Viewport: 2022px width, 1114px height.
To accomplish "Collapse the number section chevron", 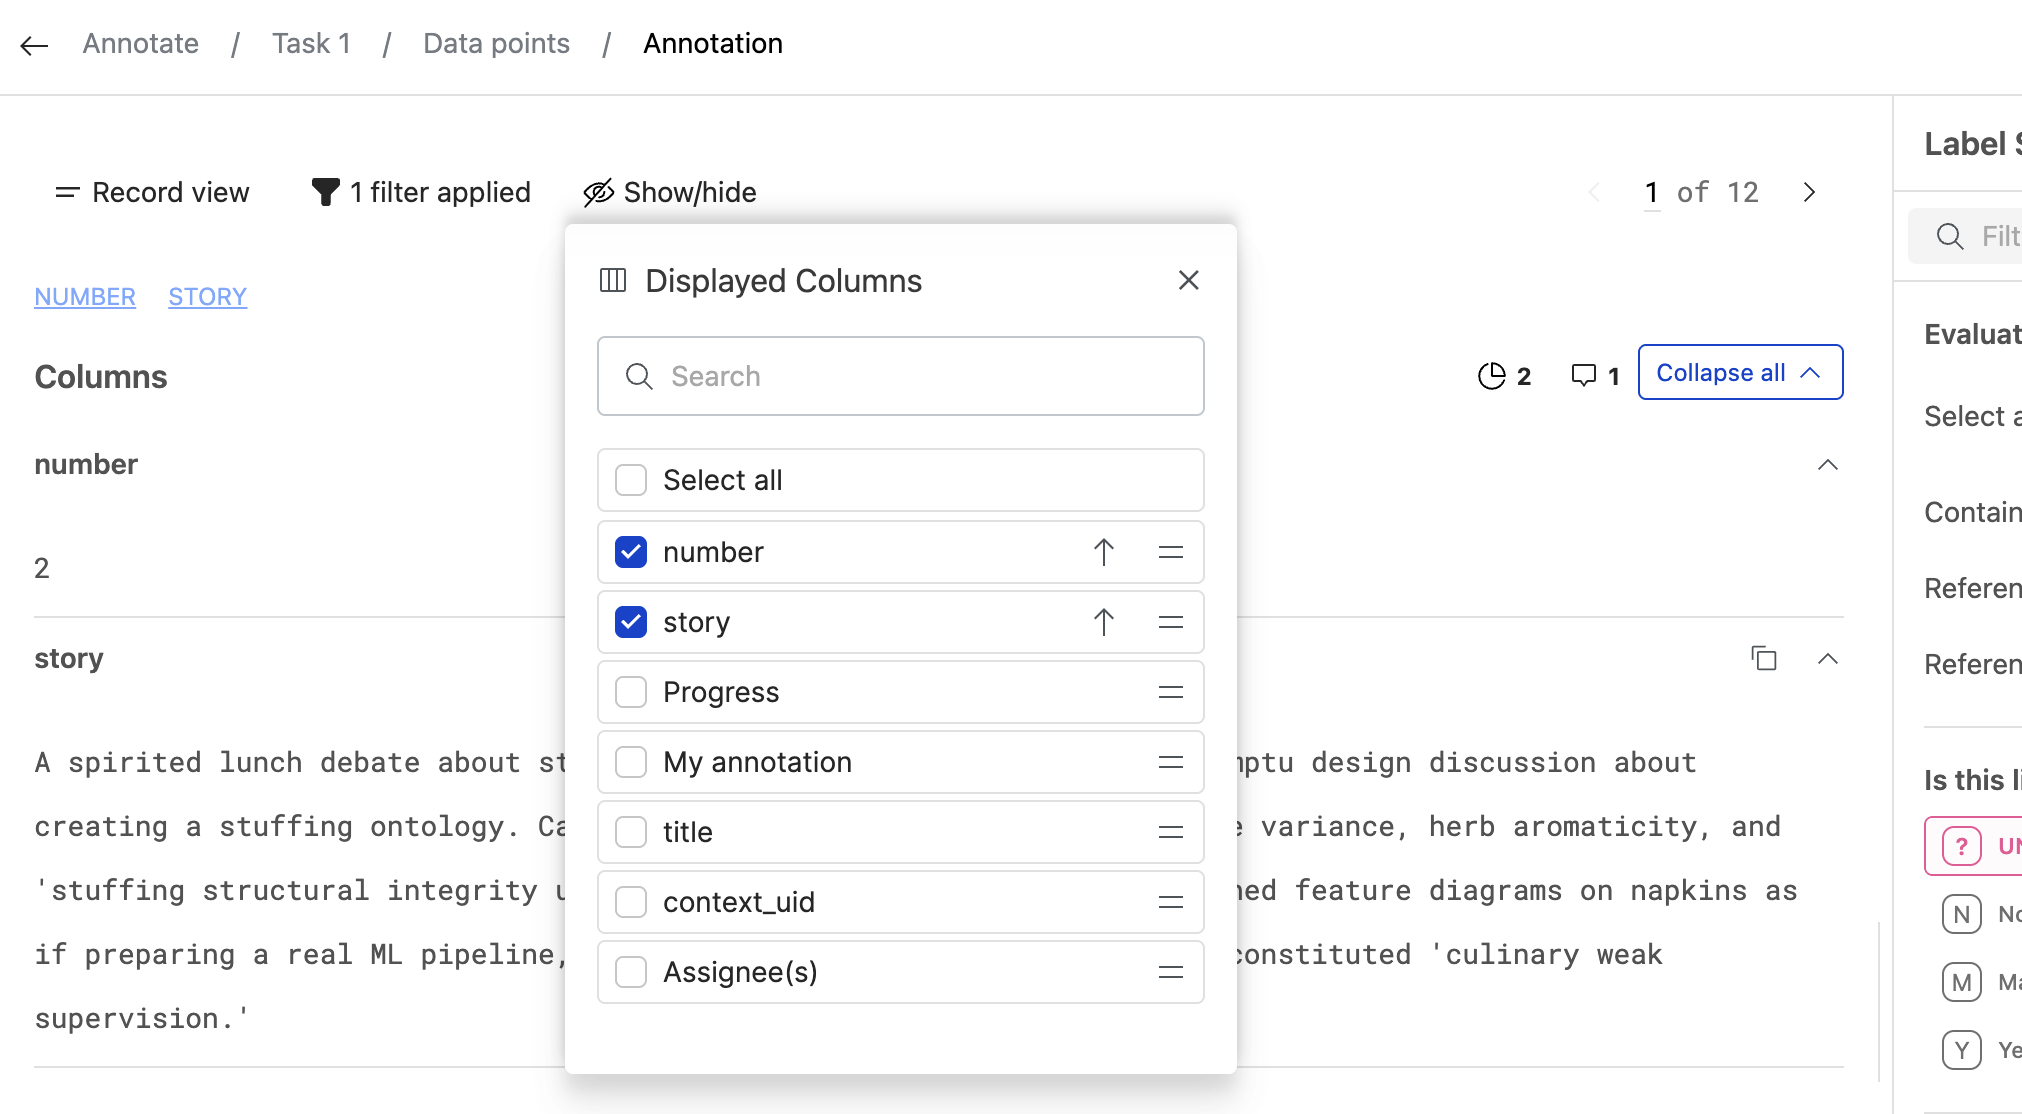I will [1829, 464].
